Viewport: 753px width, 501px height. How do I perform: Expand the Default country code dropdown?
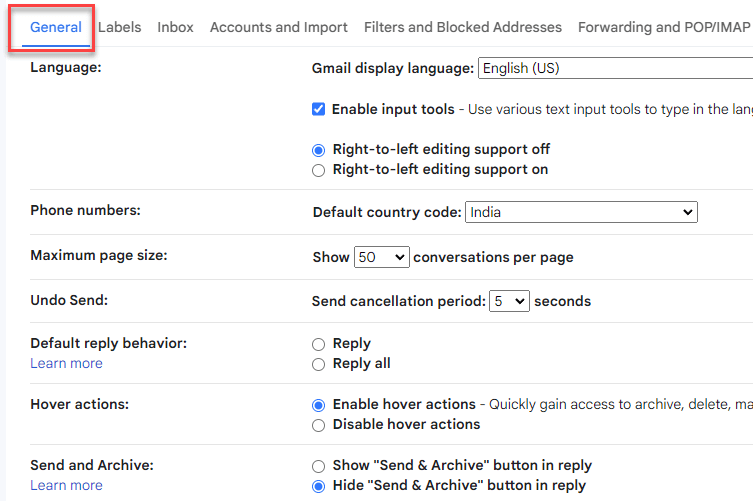581,213
